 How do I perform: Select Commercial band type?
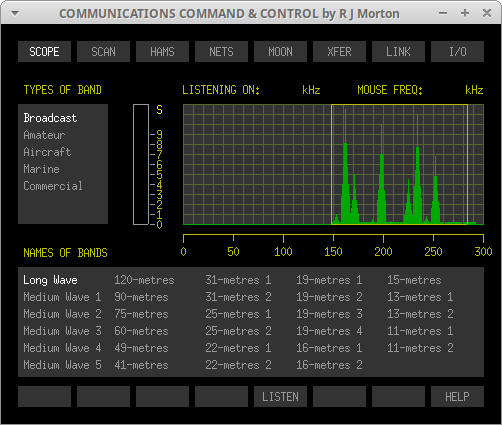(x=53, y=186)
